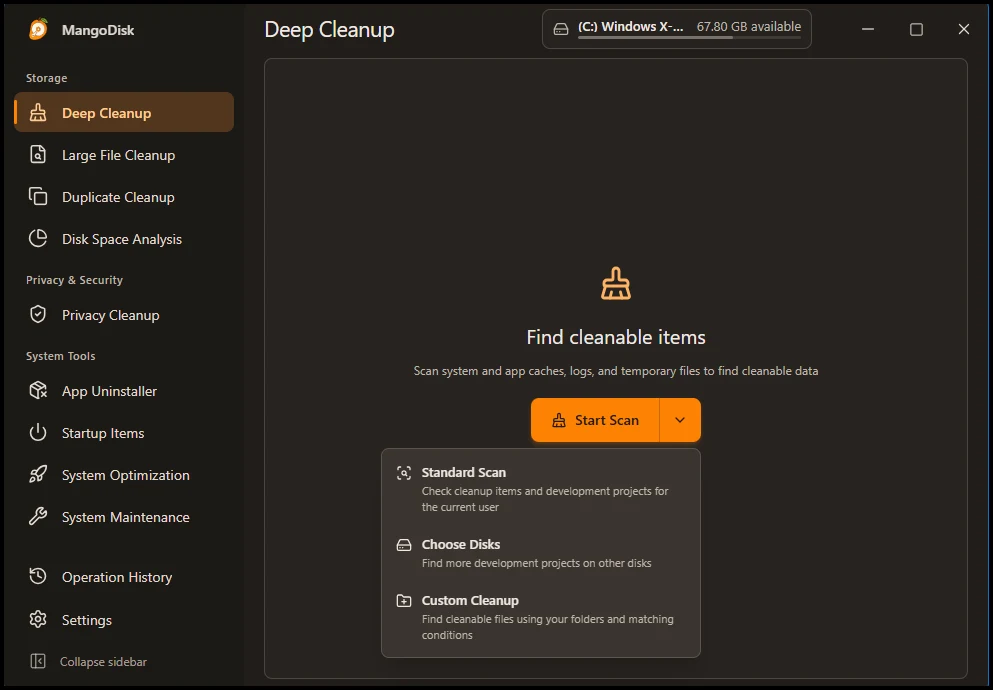This screenshot has height=690, width=993.
Task: Click the disk drive icon in header
Action: pos(560,29)
